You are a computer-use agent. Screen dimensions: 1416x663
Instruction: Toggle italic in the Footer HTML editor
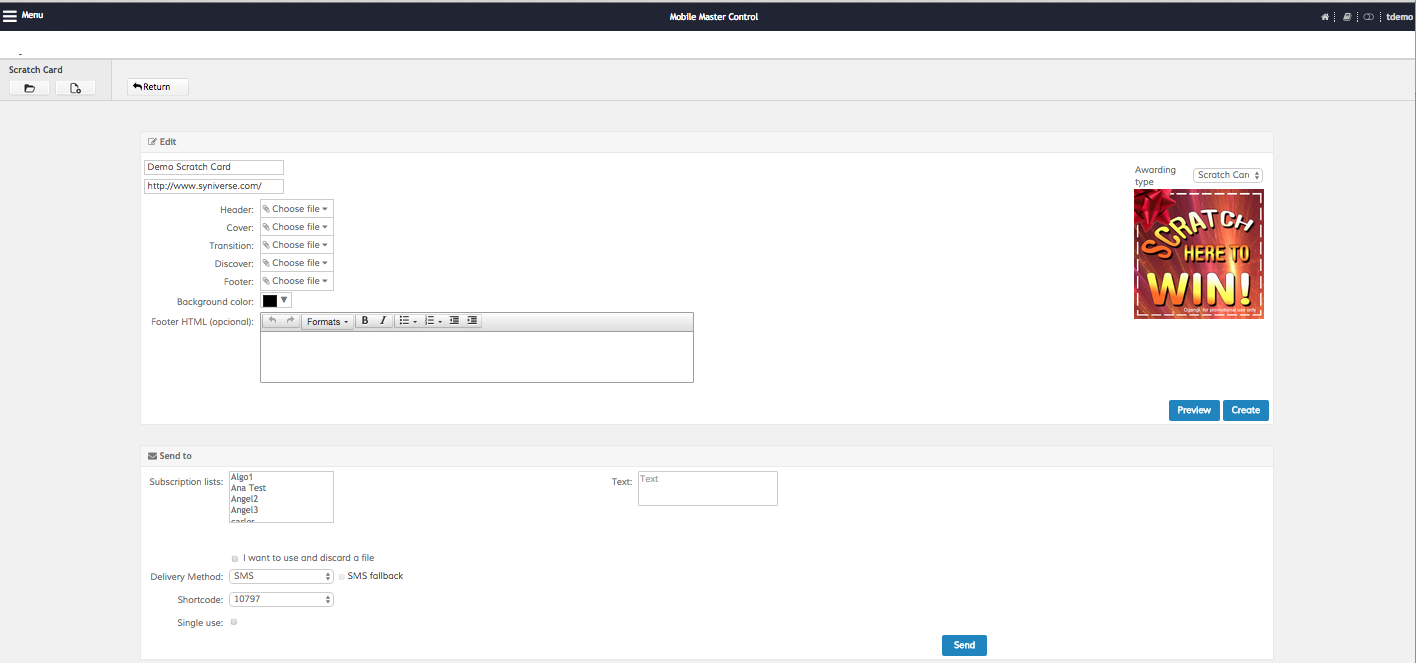pos(382,321)
